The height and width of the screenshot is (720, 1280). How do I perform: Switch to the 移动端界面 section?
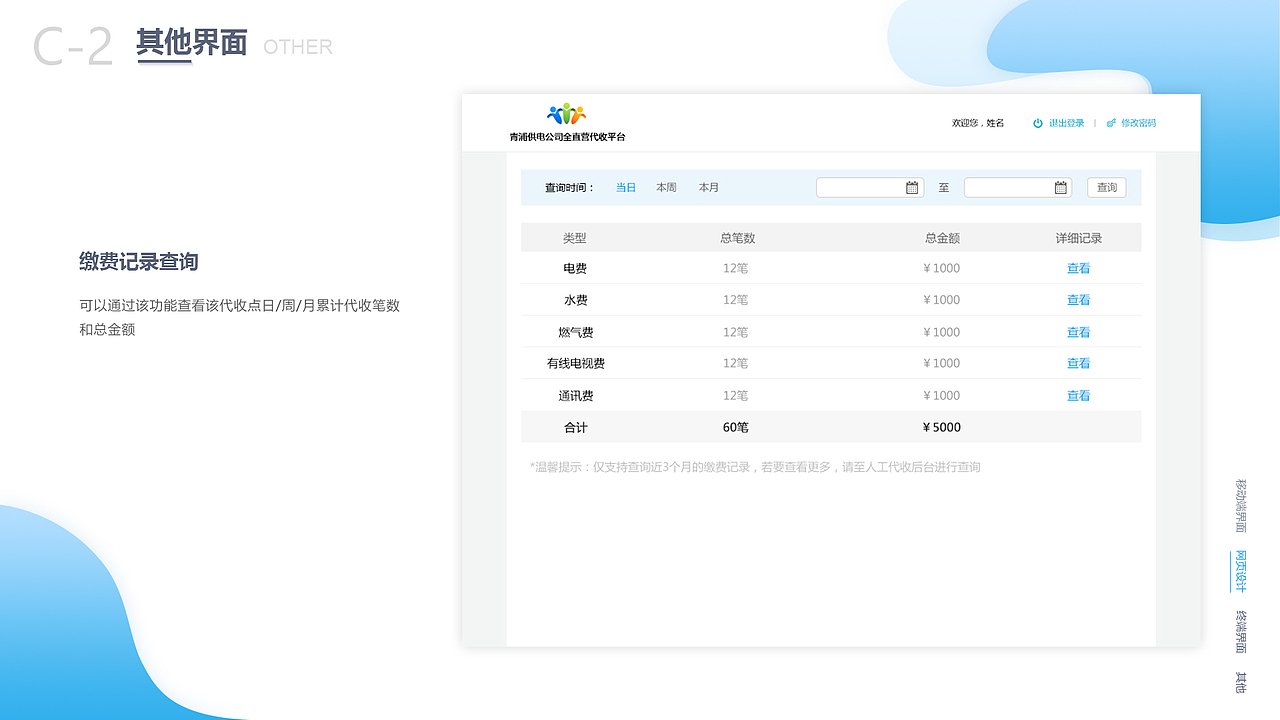click(1240, 505)
